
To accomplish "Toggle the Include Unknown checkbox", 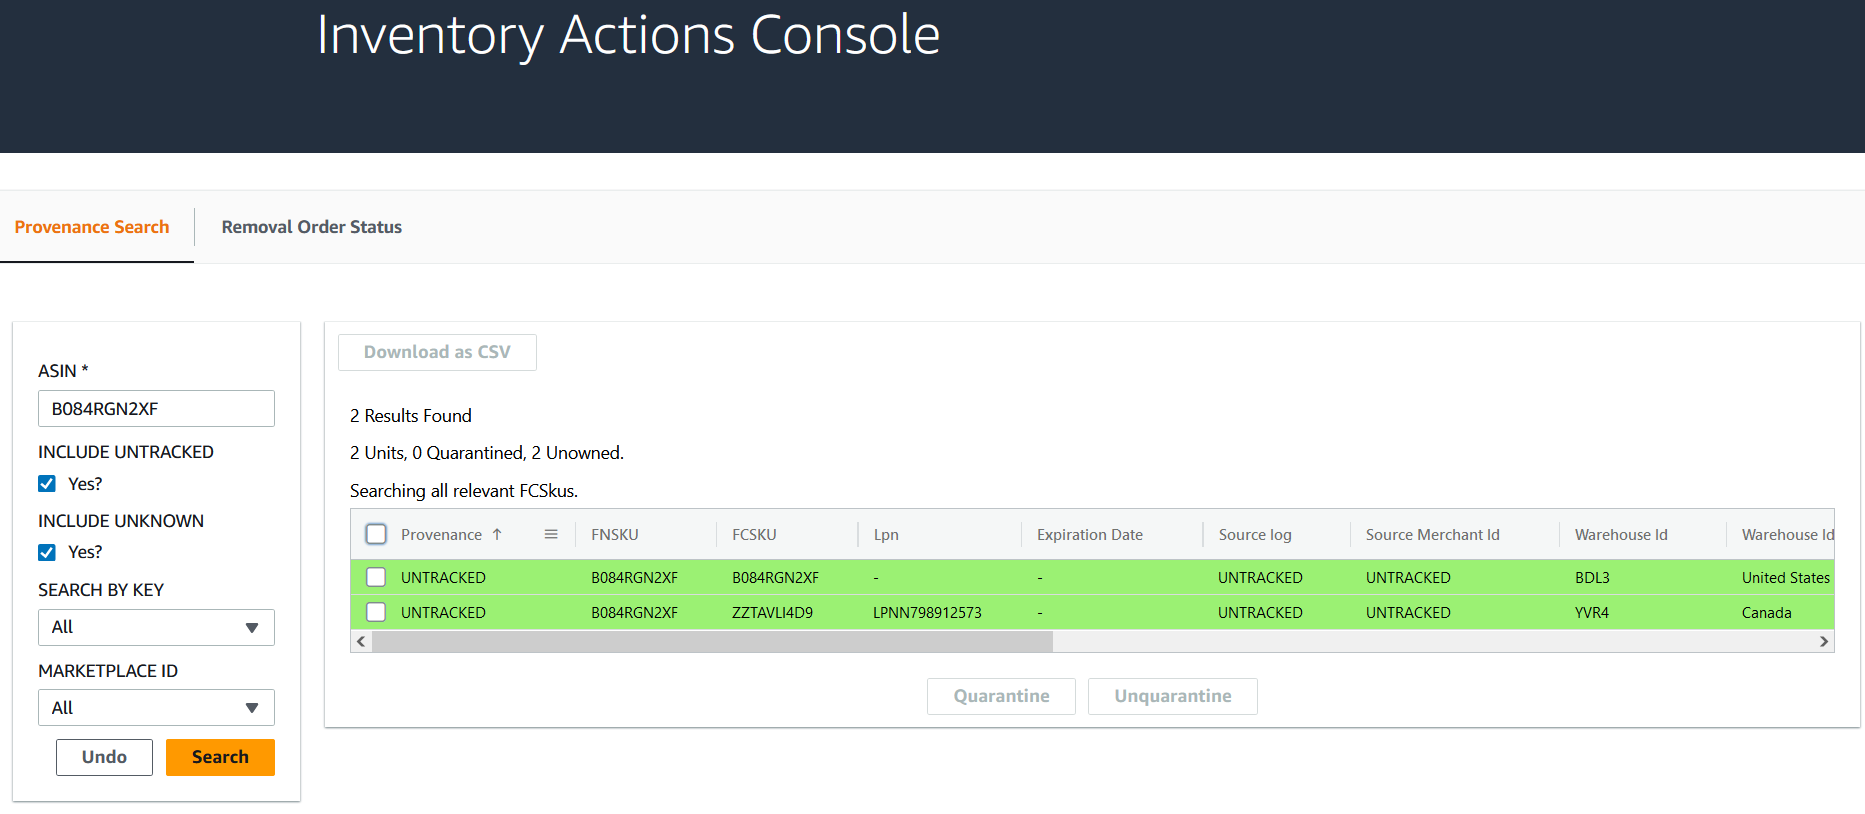I will (47, 552).
